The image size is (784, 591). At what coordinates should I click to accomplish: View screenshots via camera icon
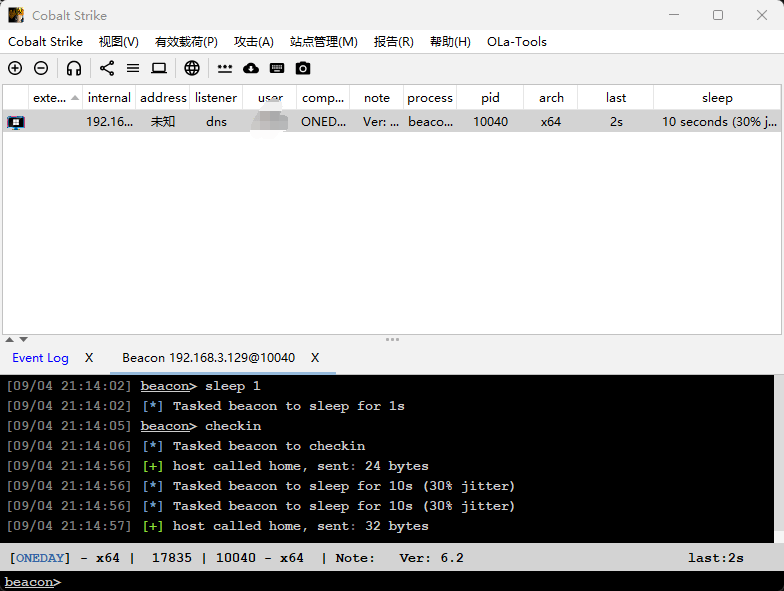click(303, 68)
